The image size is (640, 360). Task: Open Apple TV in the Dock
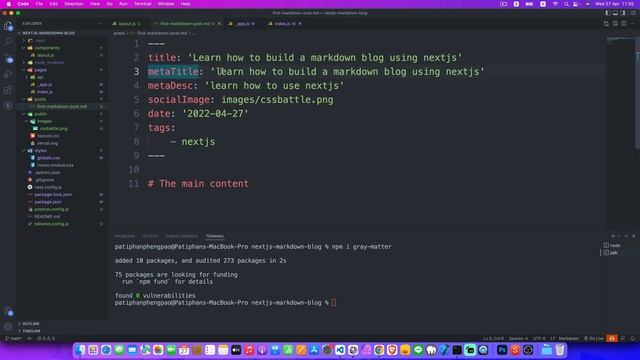click(x=236, y=350)
